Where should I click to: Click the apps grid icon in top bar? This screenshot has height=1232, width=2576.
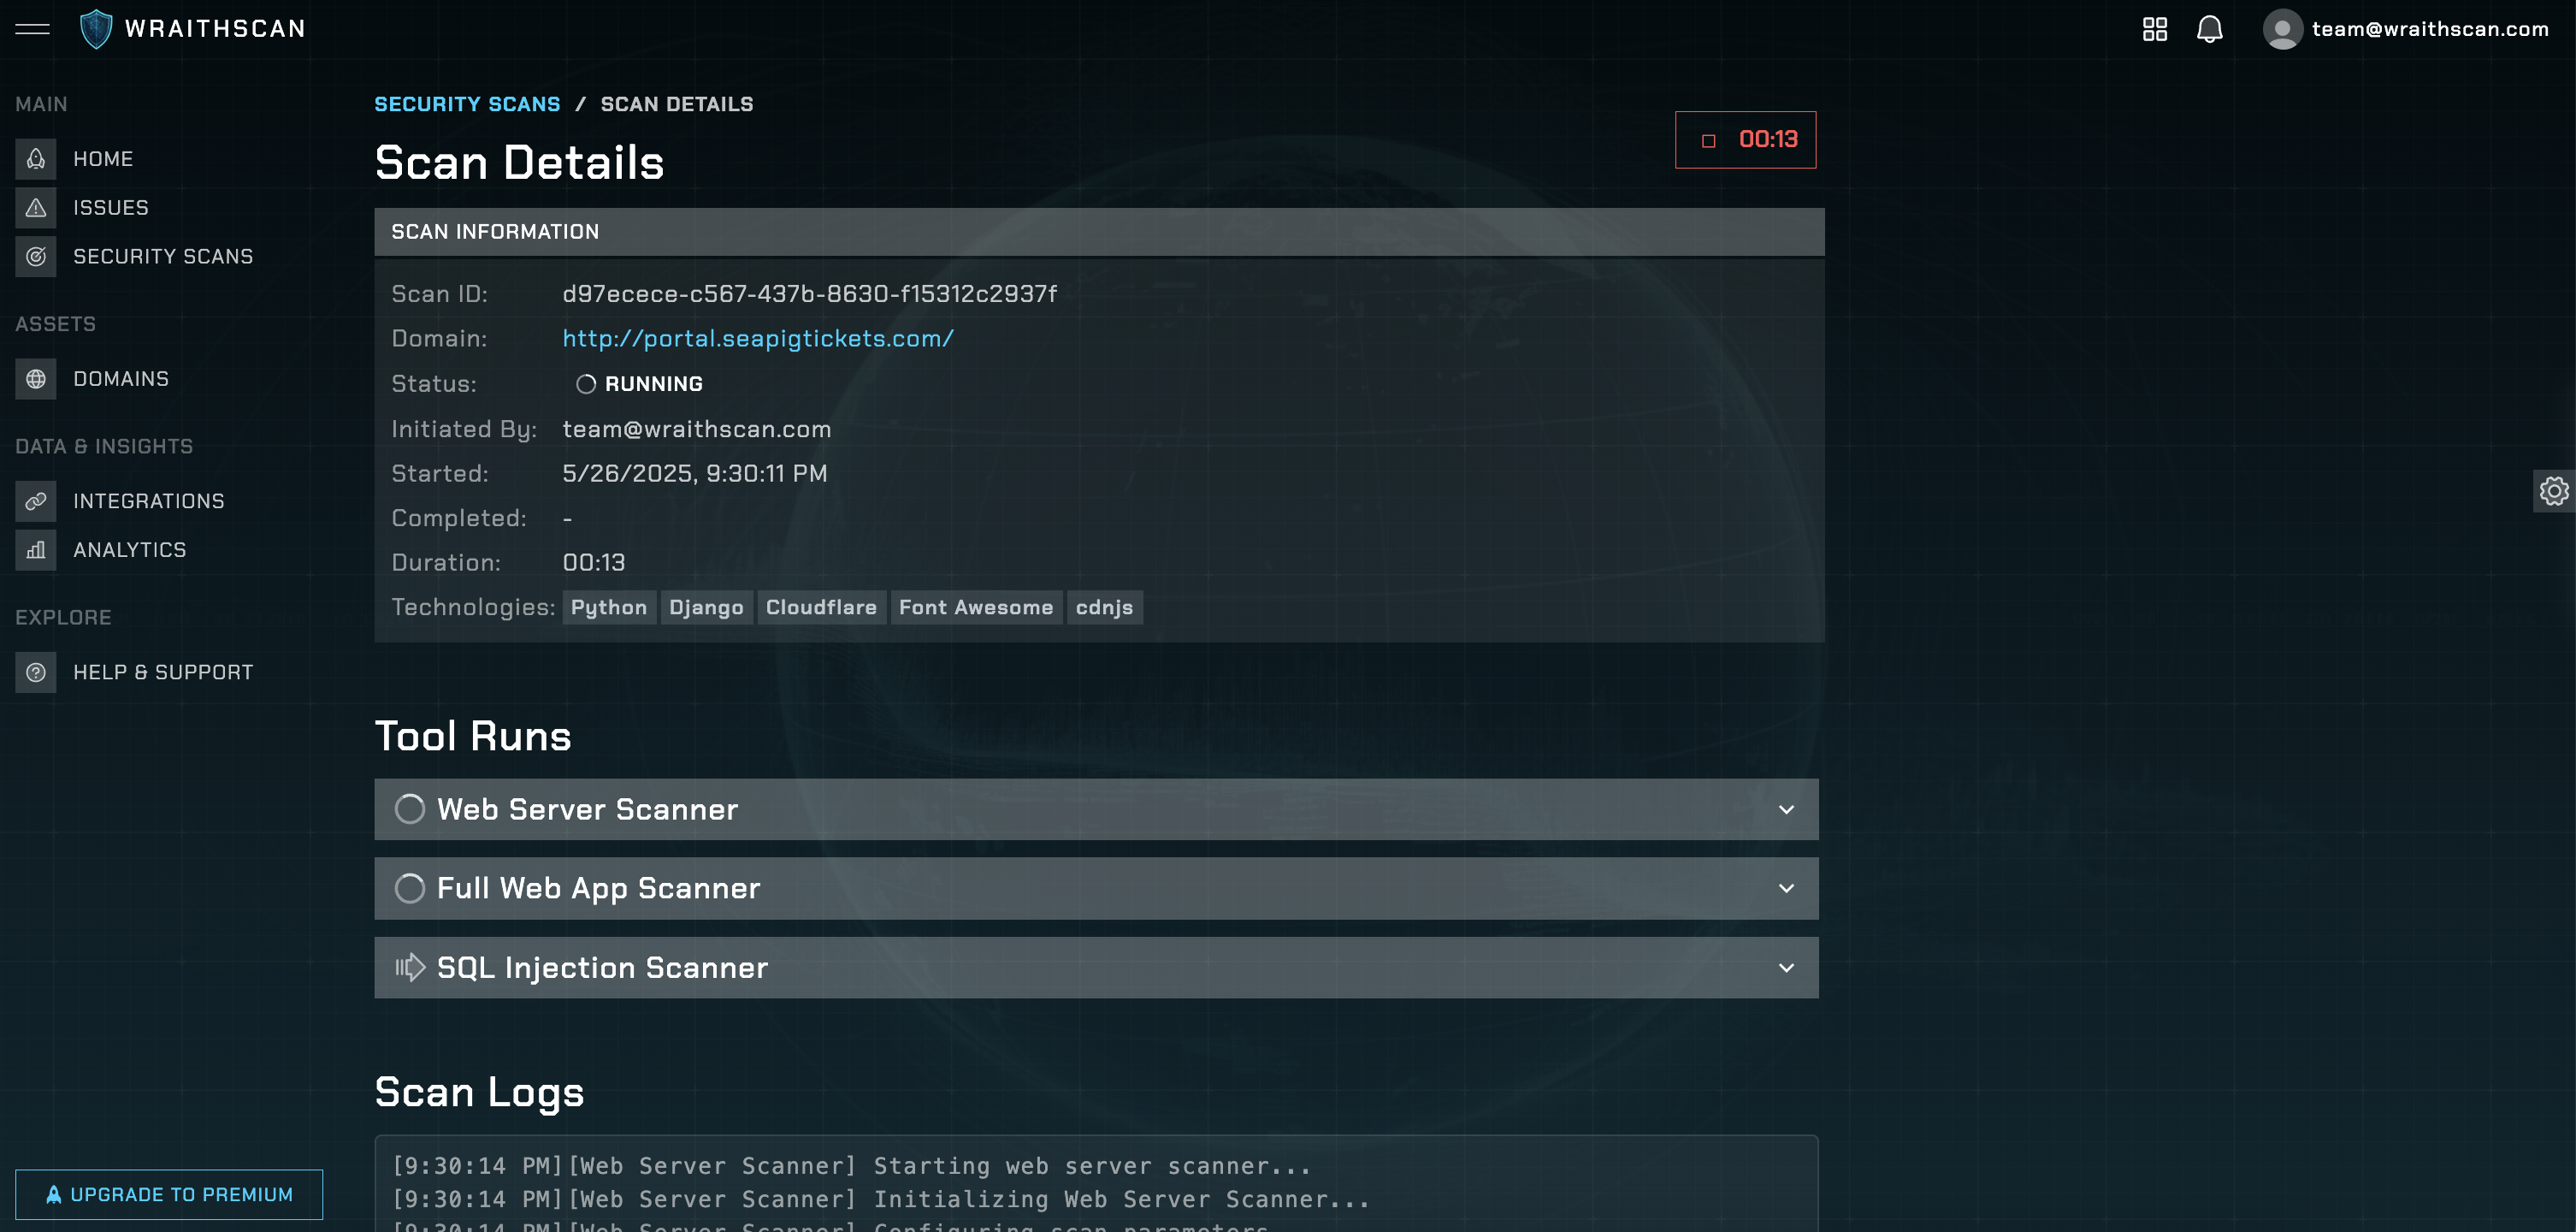coord(2155,29)
